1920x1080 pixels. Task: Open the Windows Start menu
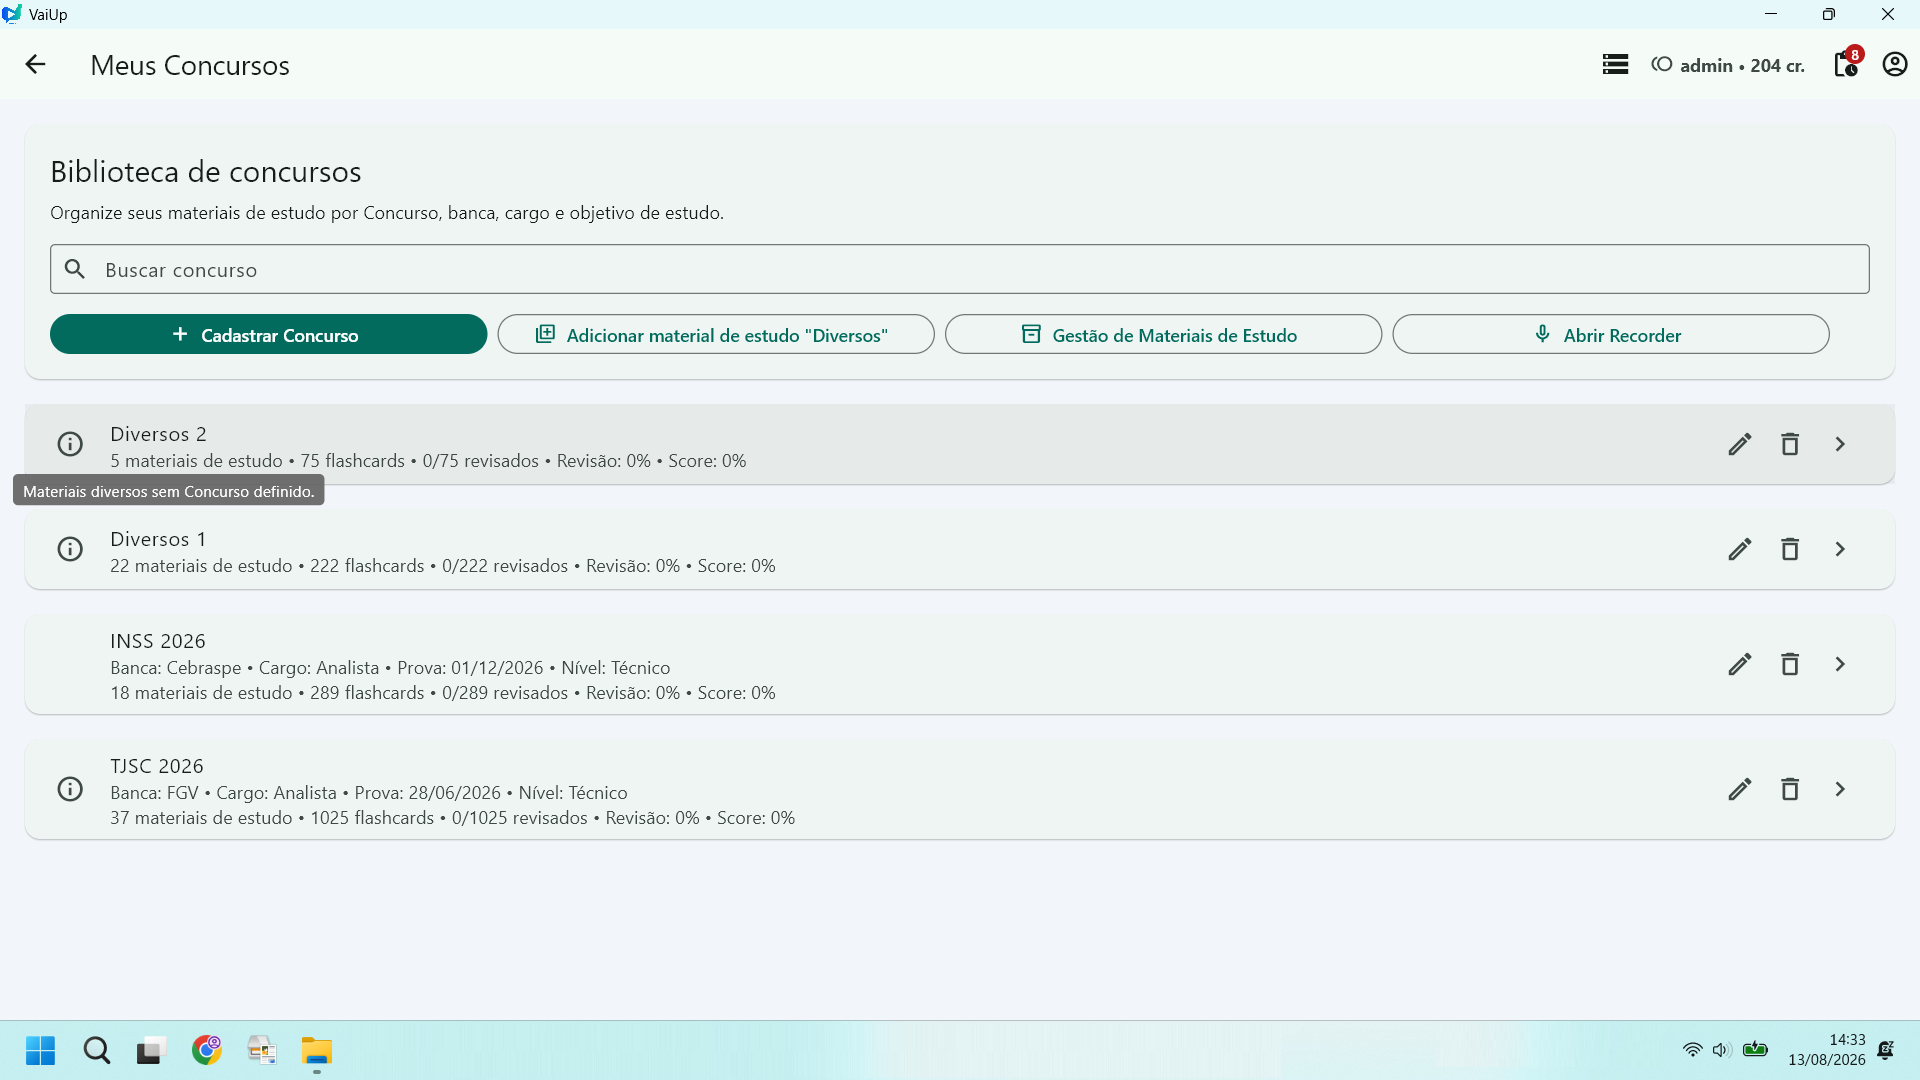tap(41, 1050)
